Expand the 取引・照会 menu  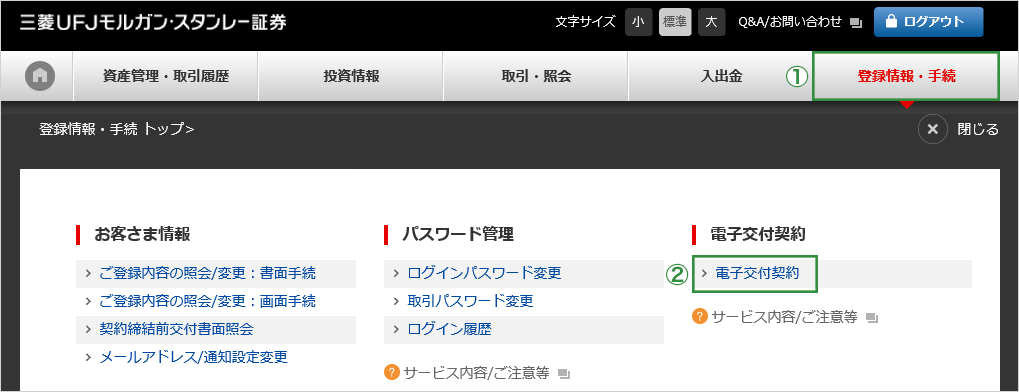[535, 77]
